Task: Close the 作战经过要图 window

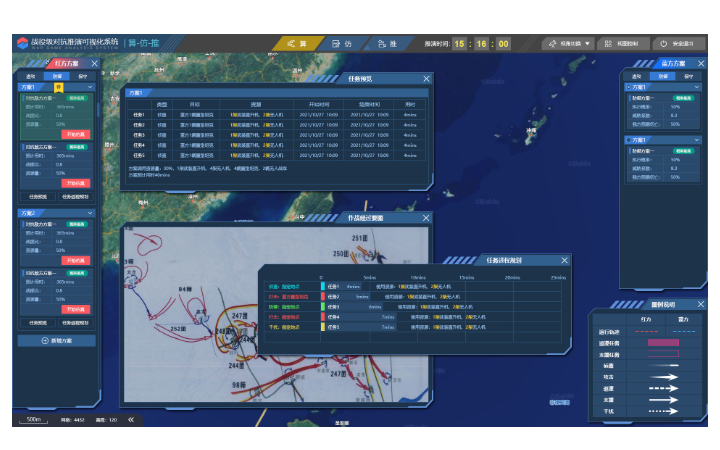Action: [426, 218]
